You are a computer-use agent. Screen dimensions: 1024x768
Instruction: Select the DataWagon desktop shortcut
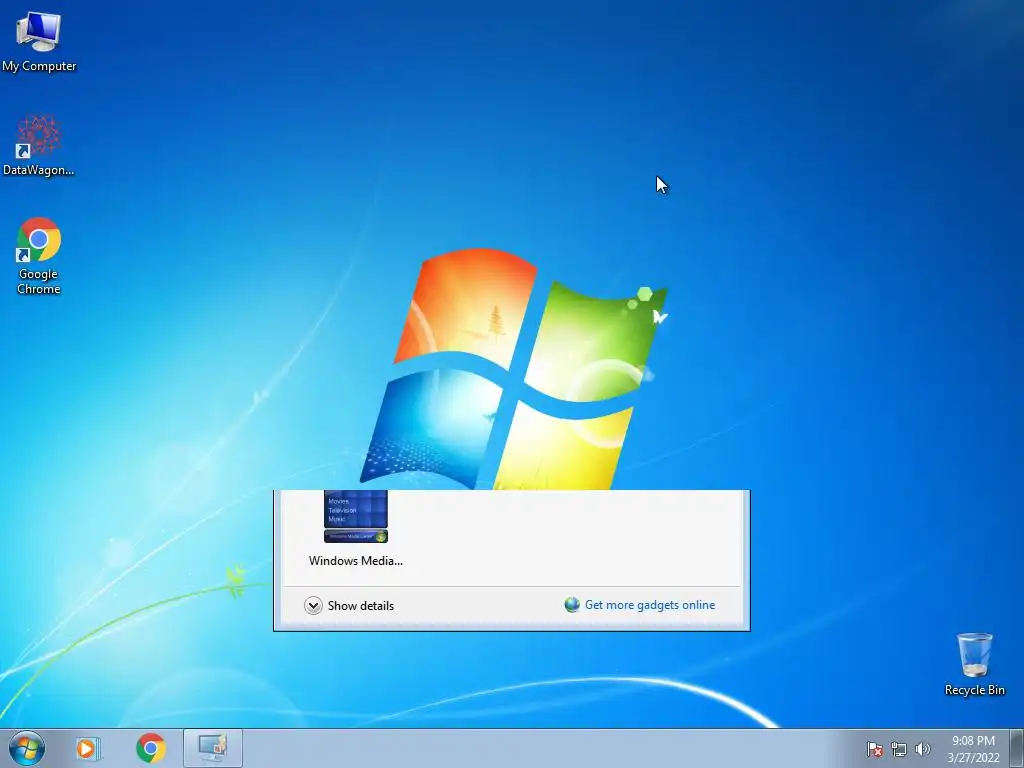click(39, 145)
